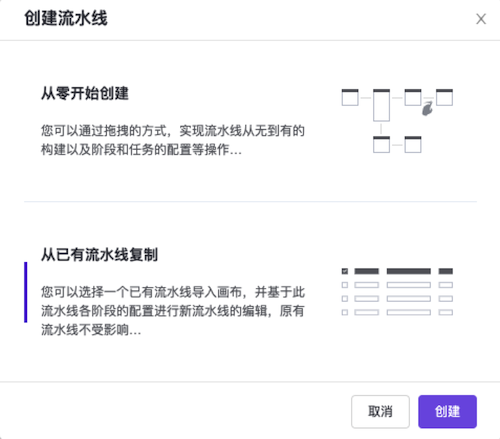The width and height of the screenshot is (500, 439).
Task: Click the second-row empty checkbox in list illustration
Action: pyautogui.click(x=345, y=285)
